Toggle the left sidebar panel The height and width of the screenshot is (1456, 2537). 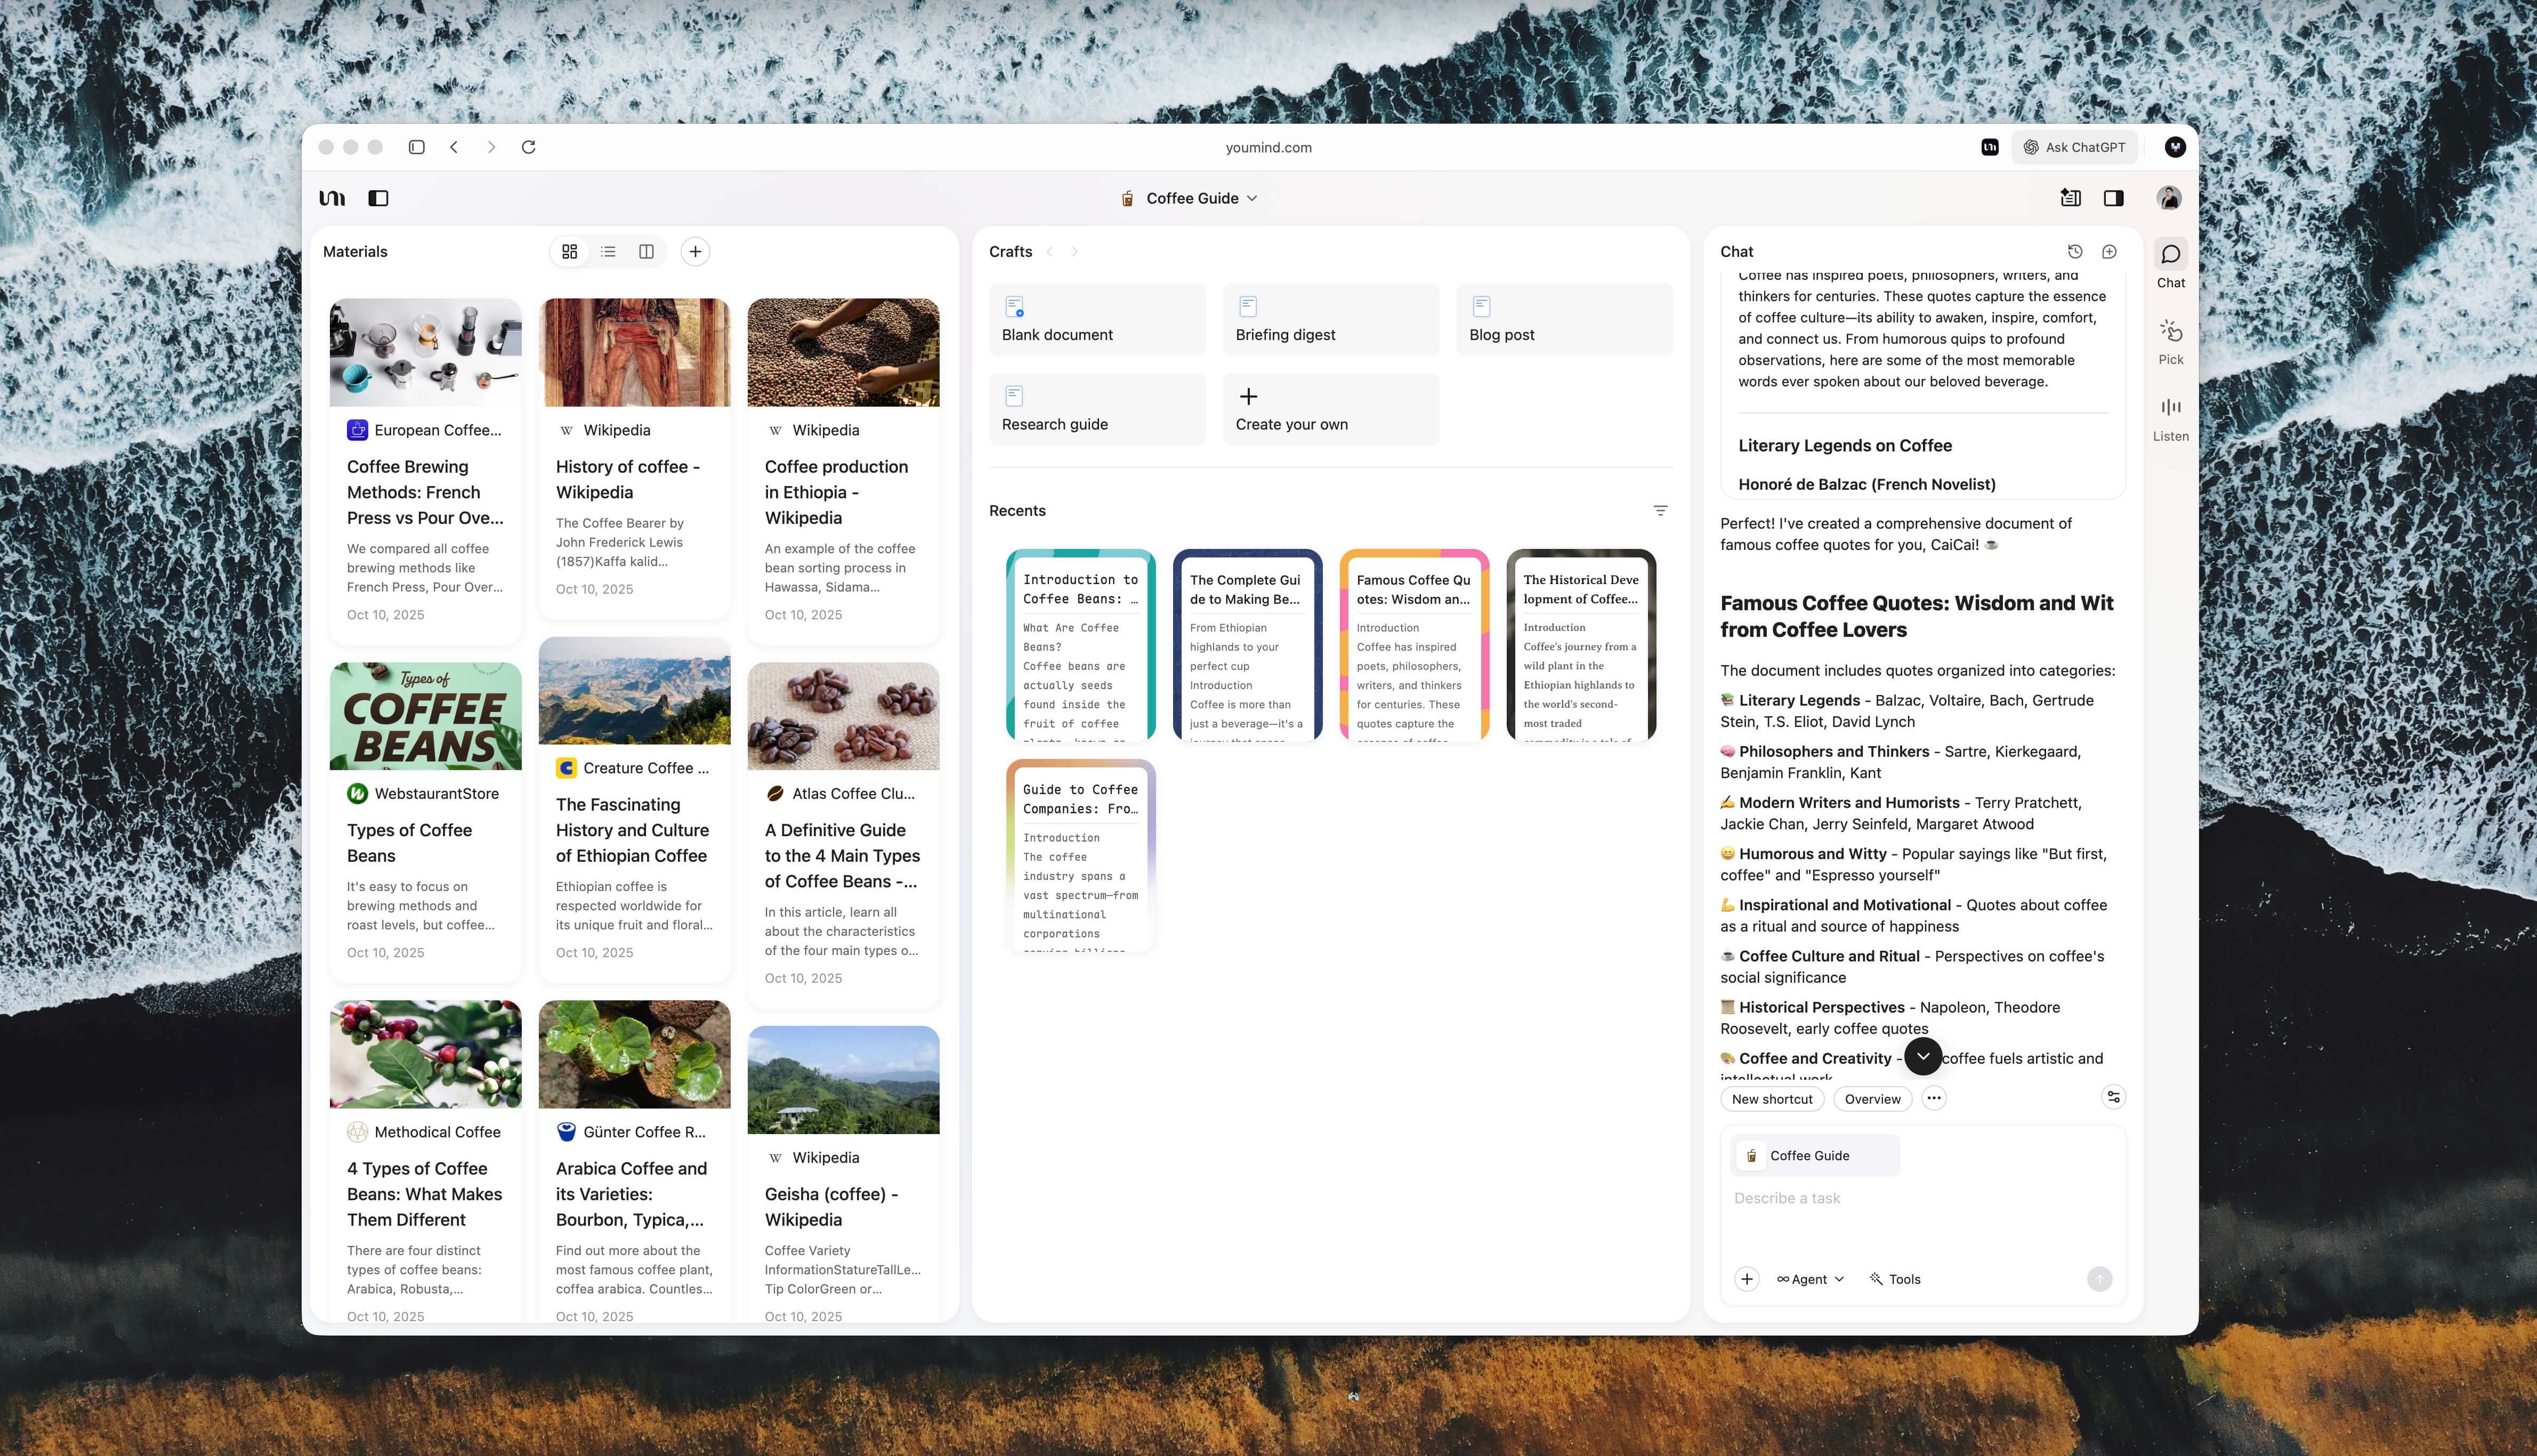(x=378, y=198)
